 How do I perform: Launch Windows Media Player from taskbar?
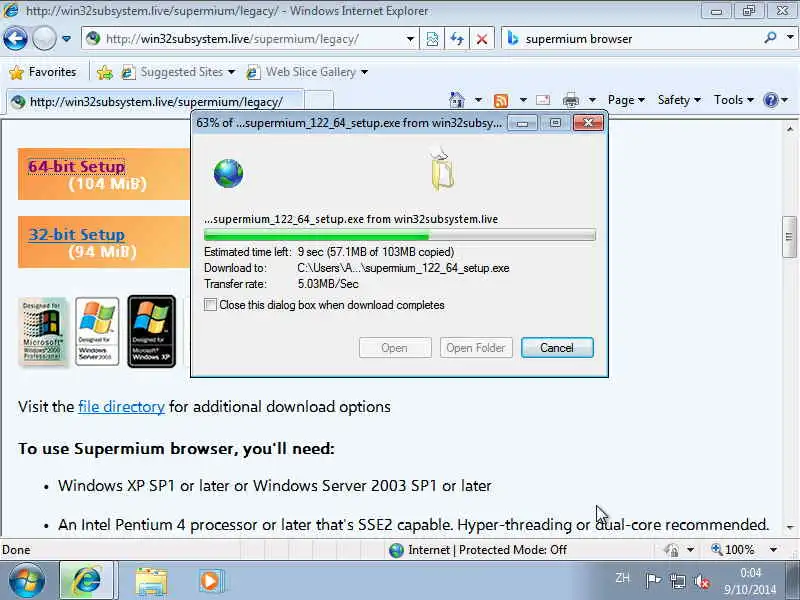click(211, 581)
